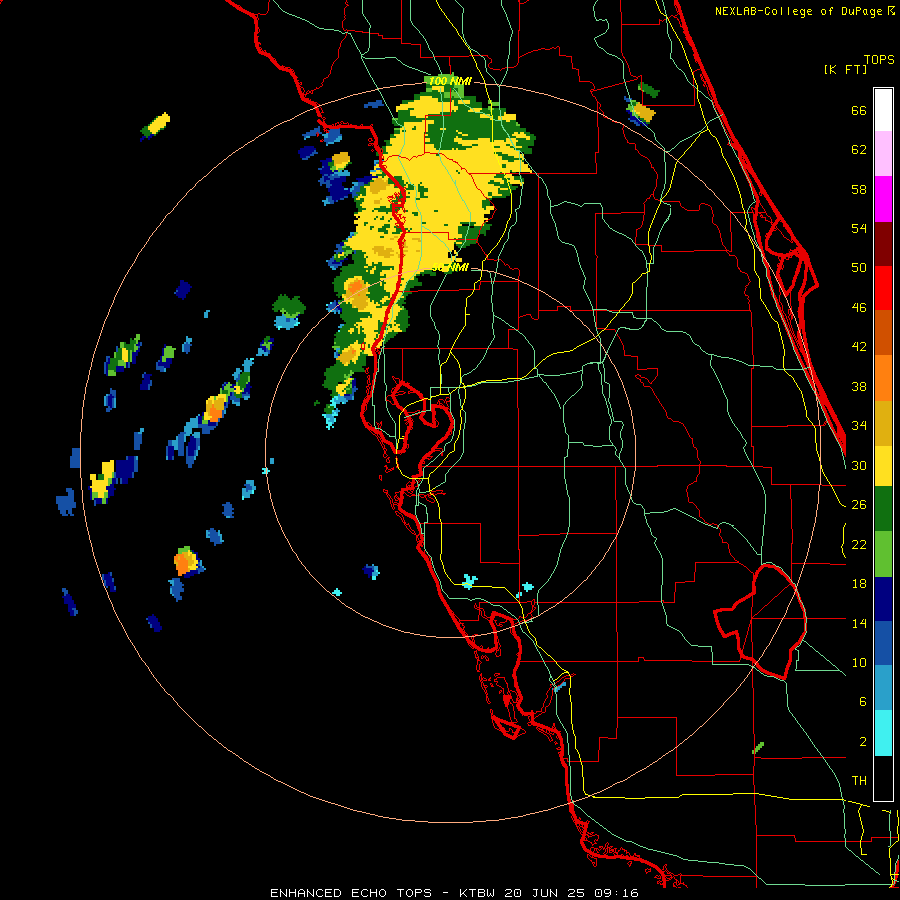Click the 58 value on scale

tap(859, 189)
